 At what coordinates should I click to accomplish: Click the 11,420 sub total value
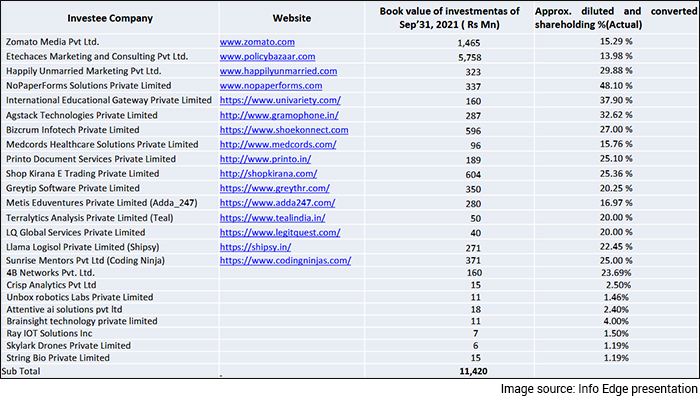[x=473, y=371]
